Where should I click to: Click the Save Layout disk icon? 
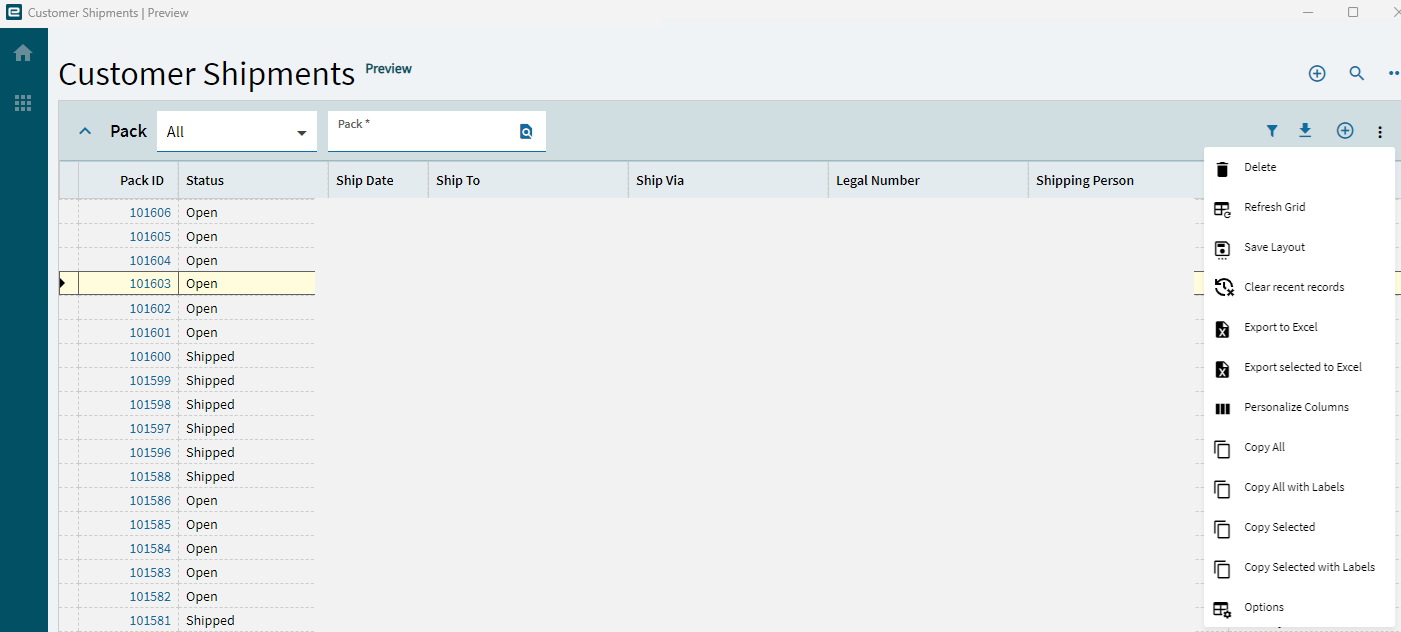point(1222,249)
